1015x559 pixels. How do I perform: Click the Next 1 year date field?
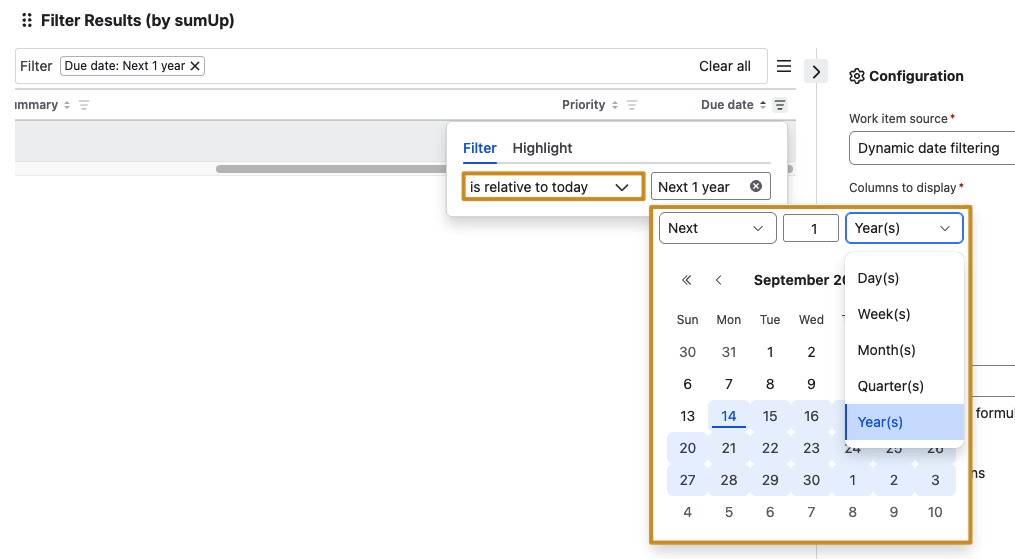(x=710, y=187)
